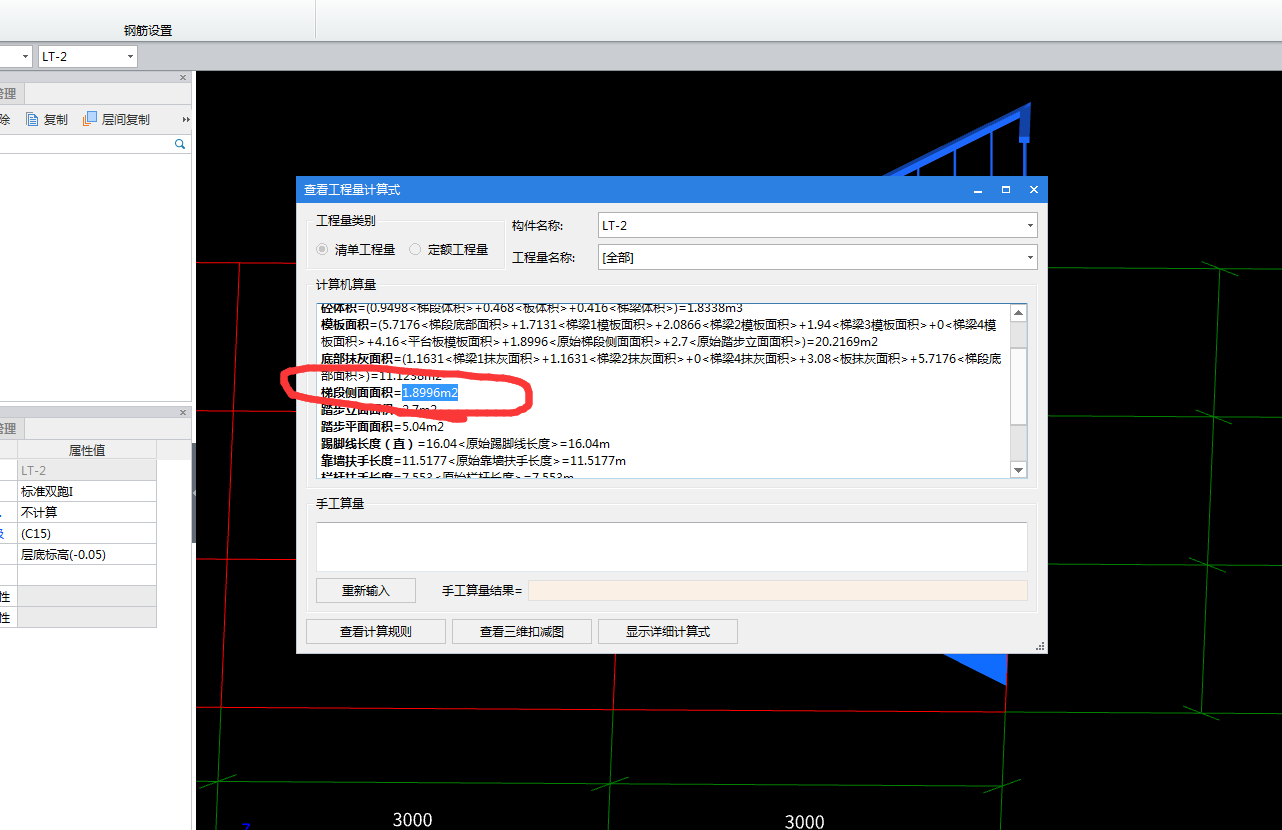Click the 不计算 property cell
This screenshot has height=830, width=1282.
pos(87,512)
